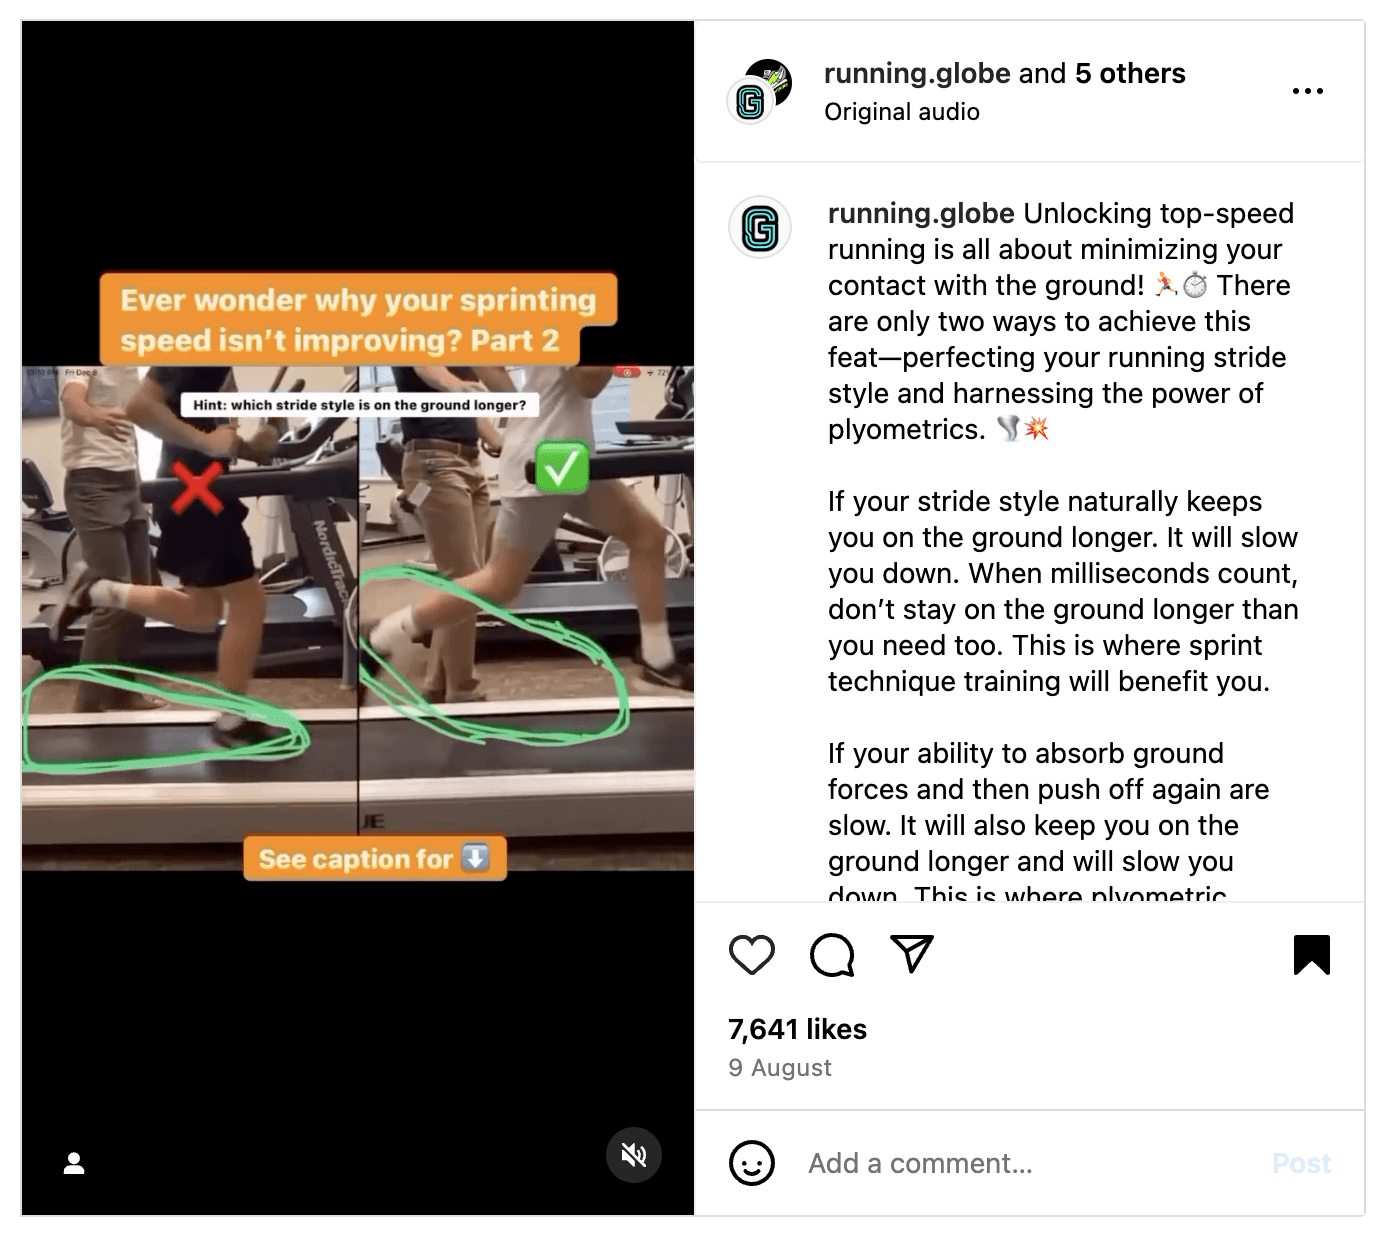The width and height of the screenshot is (1386, 1239).
Task: Click the Post comment button
Action: 1301,1163
